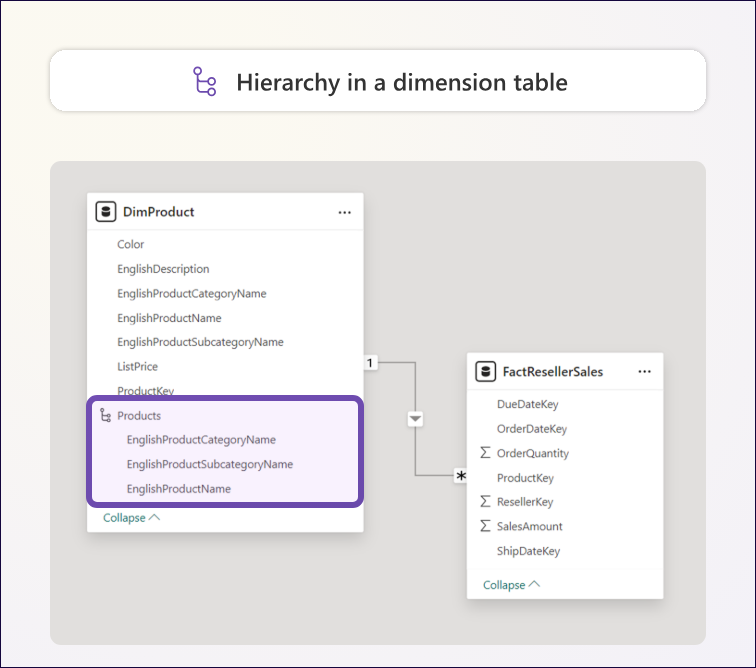
Task: Select EnglishProductSubcategoryName inside Products hierarchy
Action: coord(209,464)
